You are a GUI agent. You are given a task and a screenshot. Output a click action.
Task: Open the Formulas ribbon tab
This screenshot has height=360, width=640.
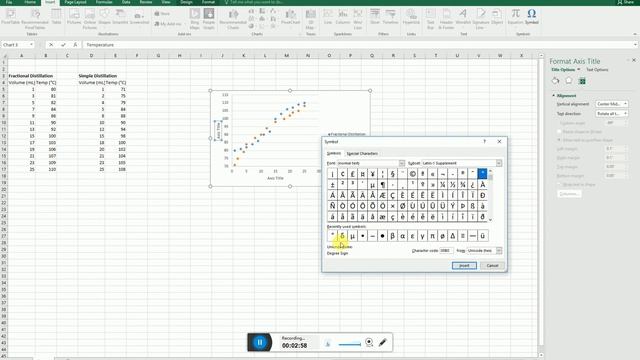[x=104, y=2]
